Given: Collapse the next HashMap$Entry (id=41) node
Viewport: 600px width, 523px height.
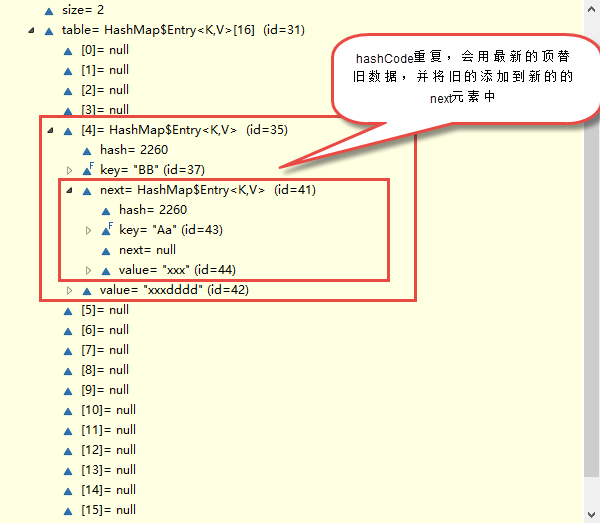Looking at the screenshot, I should 69,190.
